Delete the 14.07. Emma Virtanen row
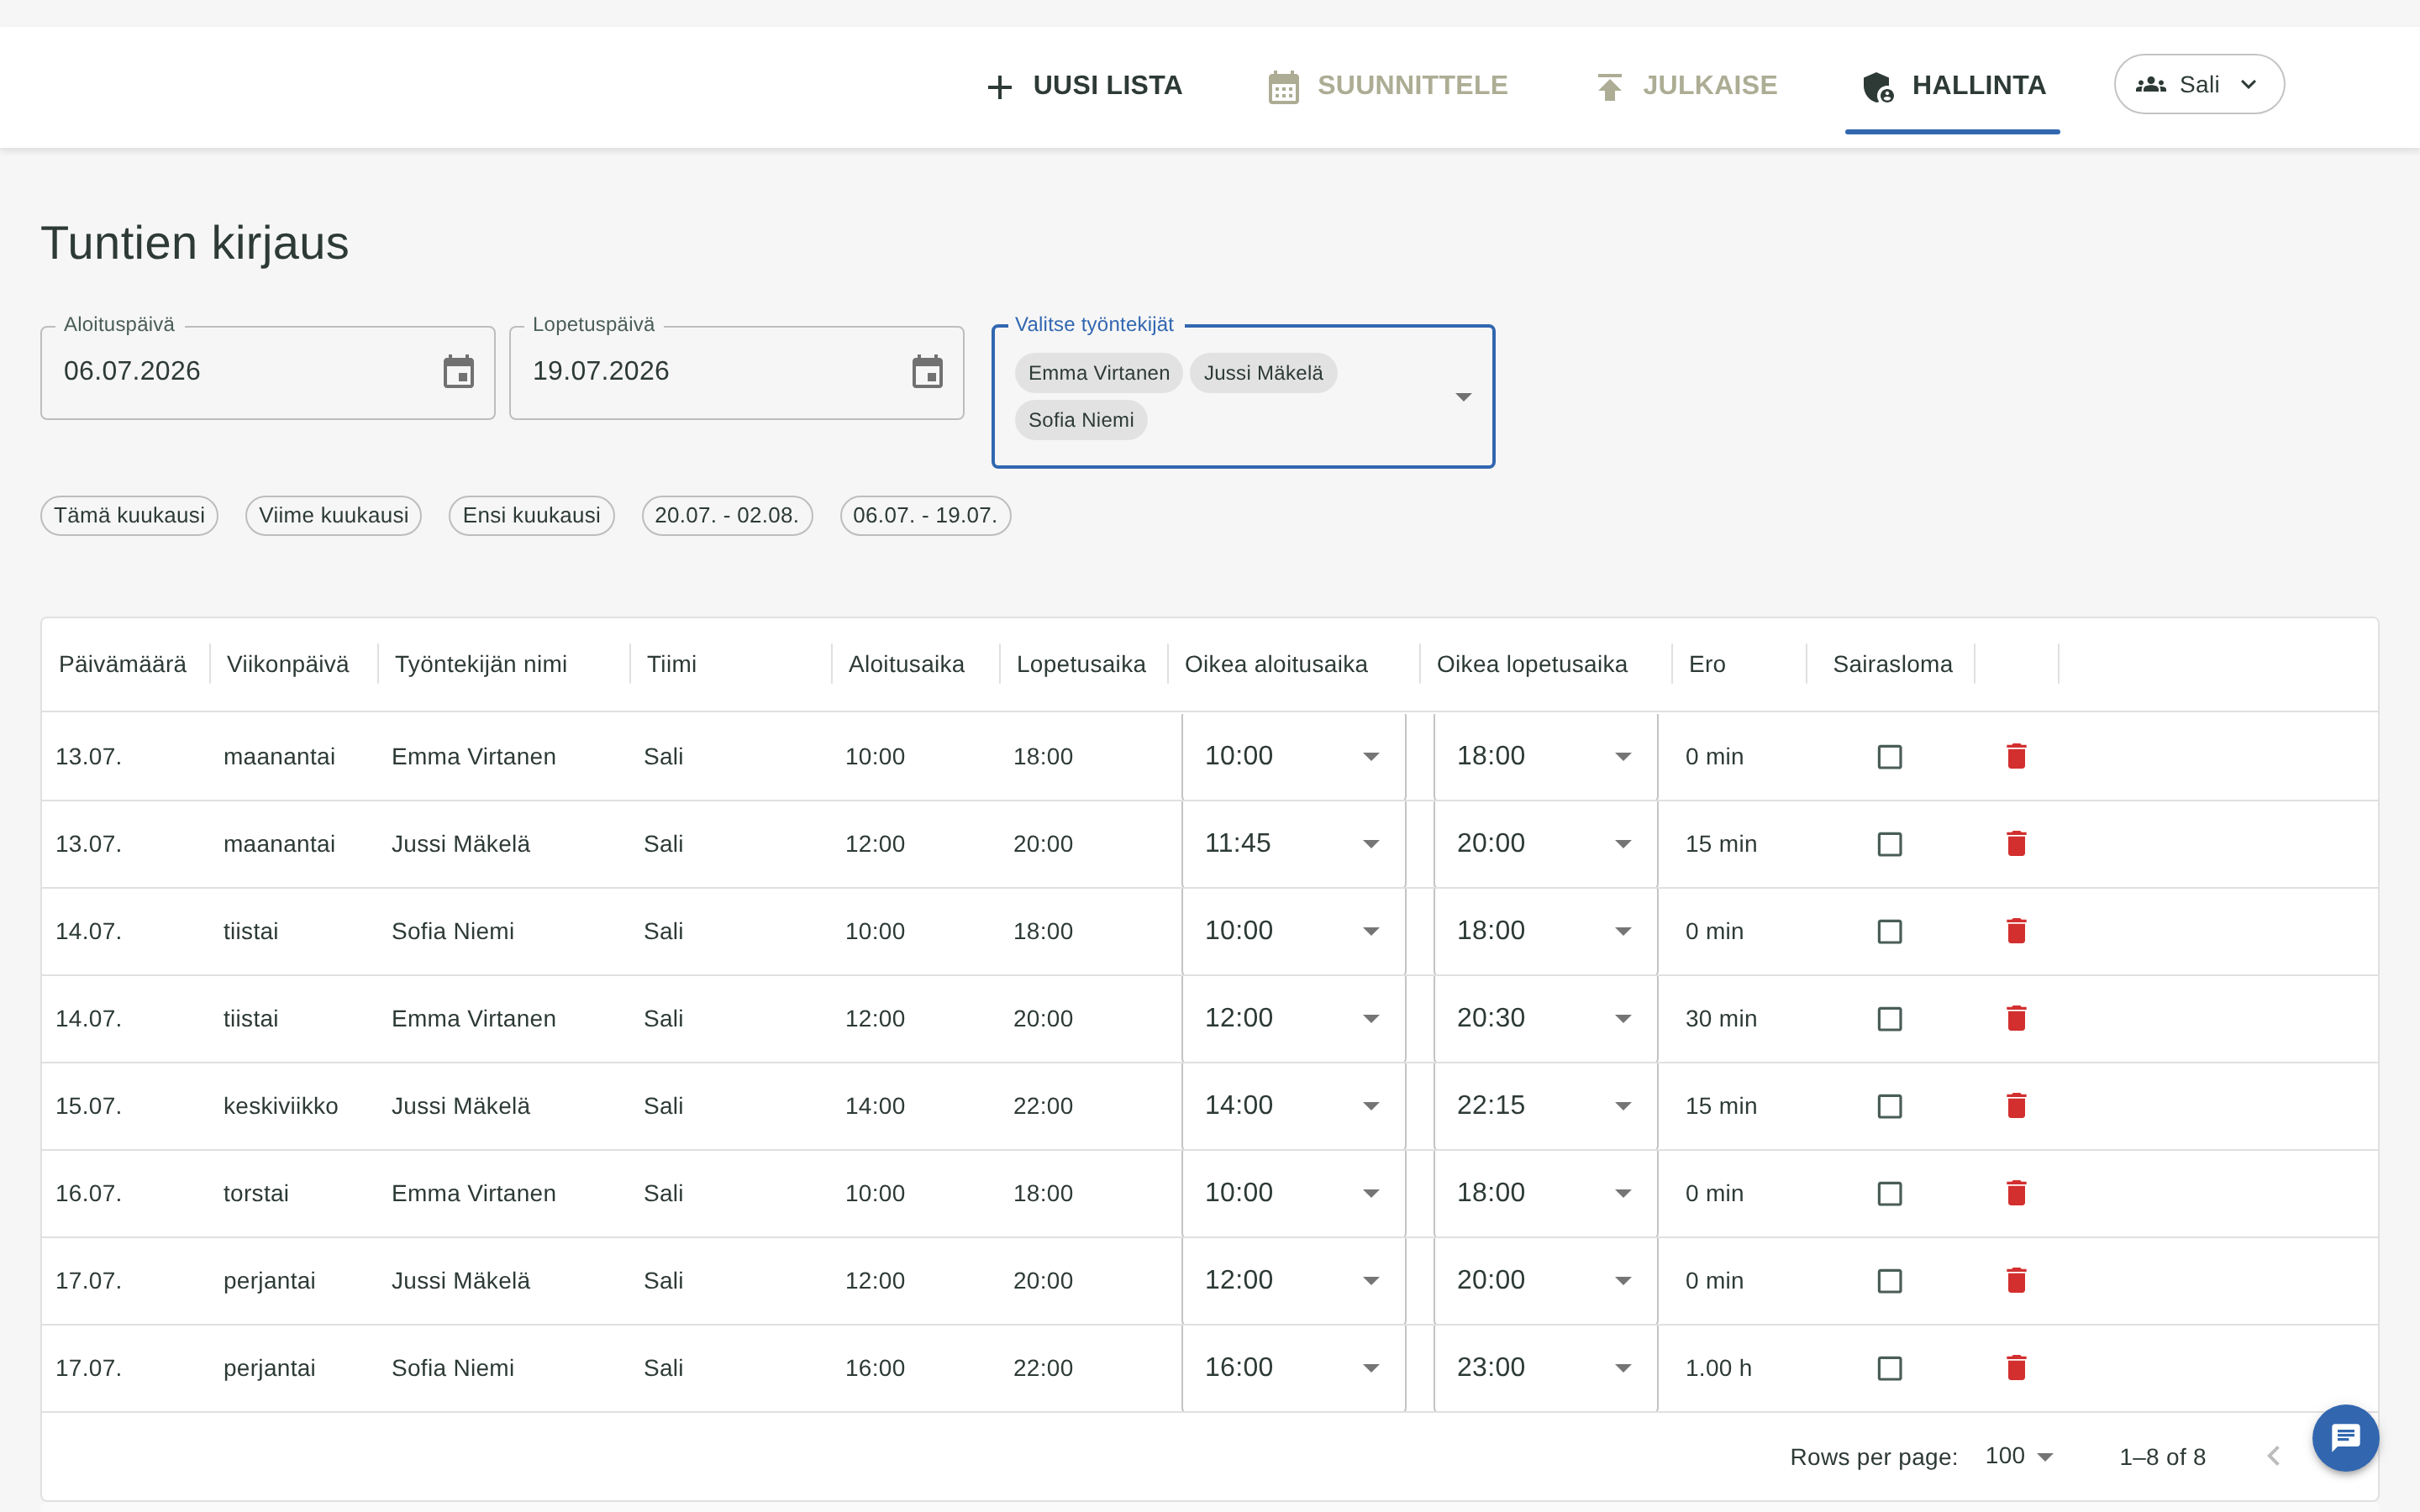 (2016, 1018)
